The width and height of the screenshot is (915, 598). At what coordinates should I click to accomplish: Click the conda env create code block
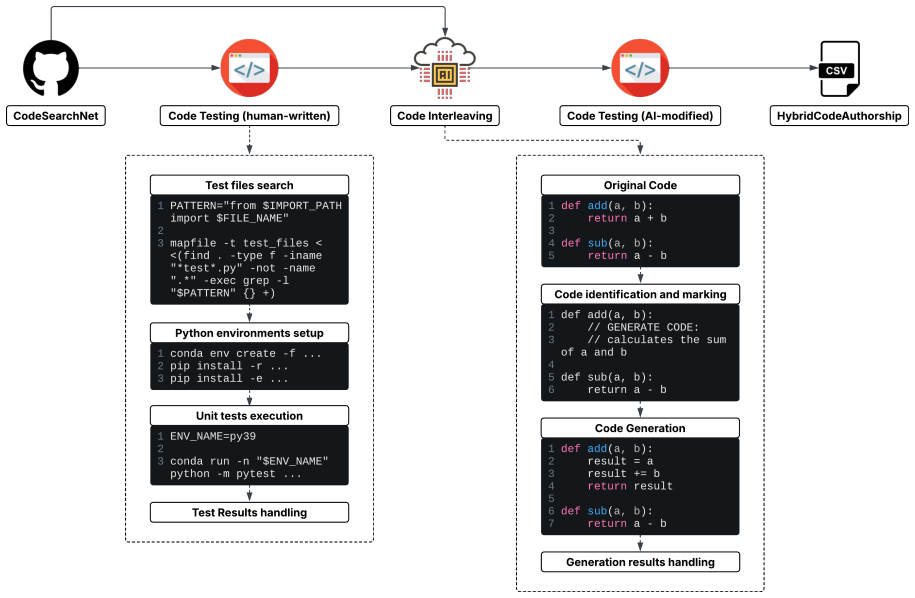coord(249,366)
